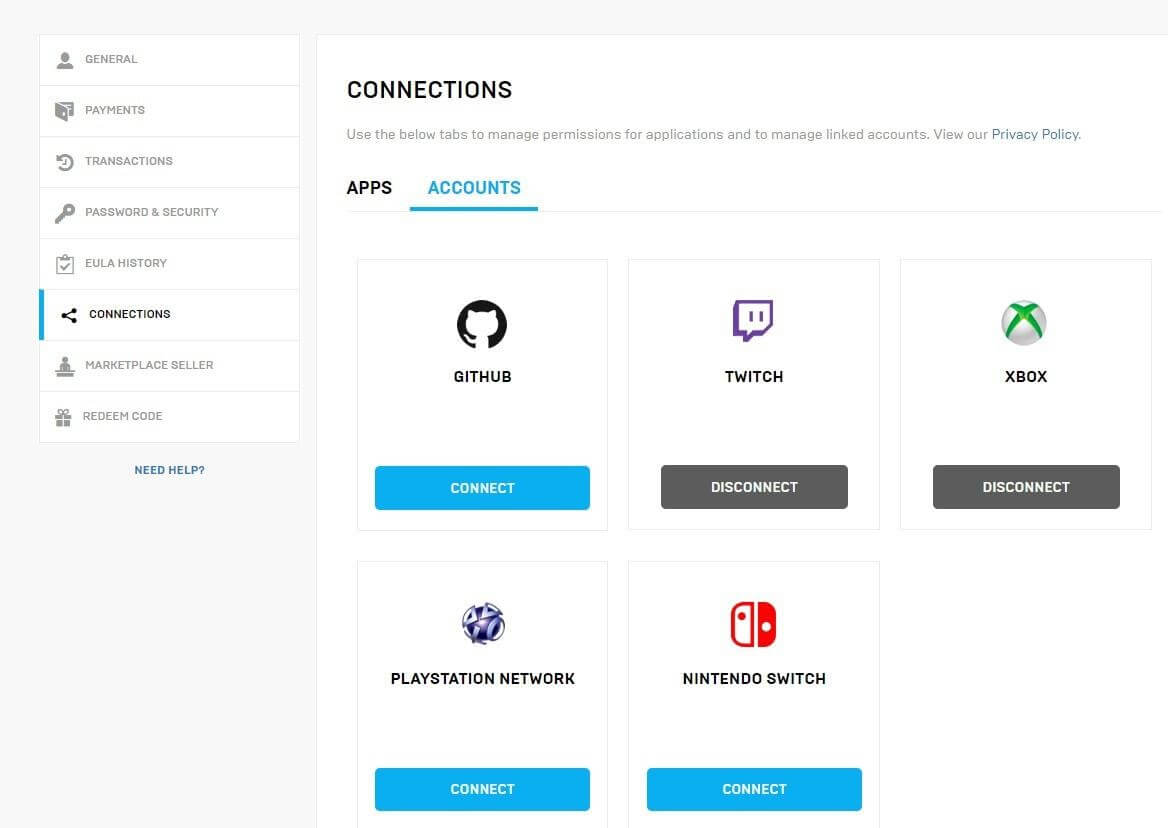This screenshot has height=828, width=1168.
Task: Open Redeem Code page
Action: (x=170, y=417)
